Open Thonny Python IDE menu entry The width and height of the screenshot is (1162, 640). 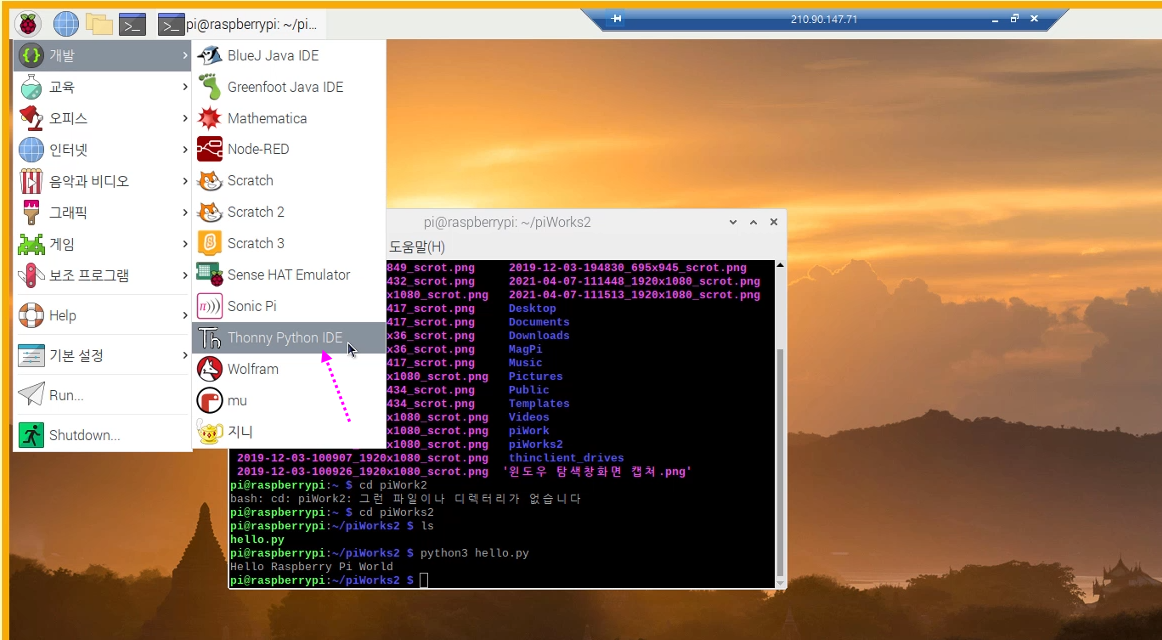tap(288, 338)
